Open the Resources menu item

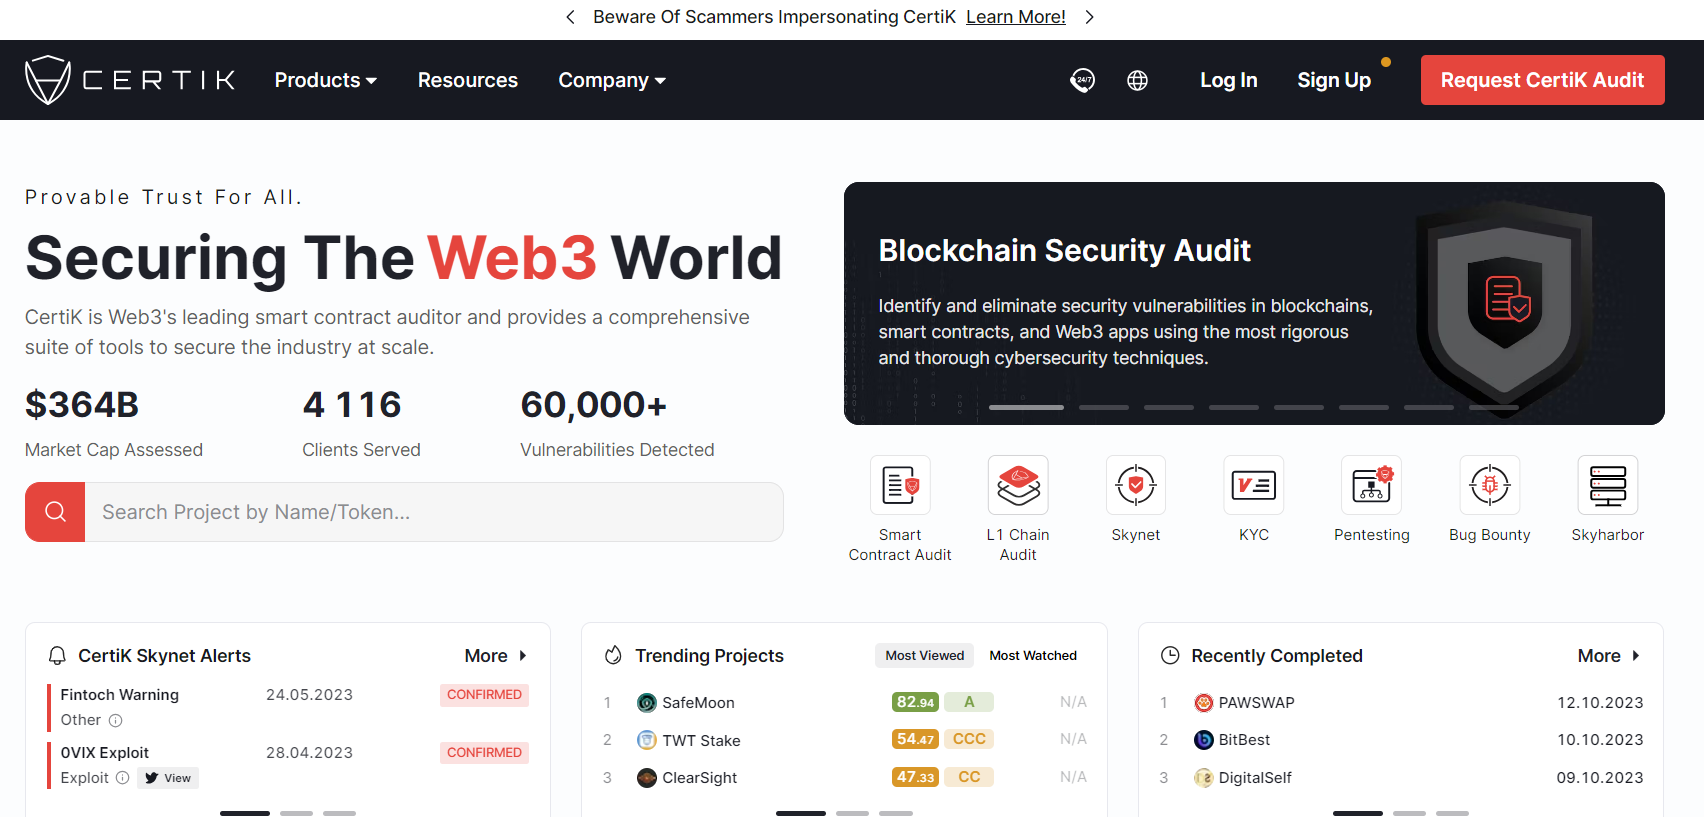point(468,80)
